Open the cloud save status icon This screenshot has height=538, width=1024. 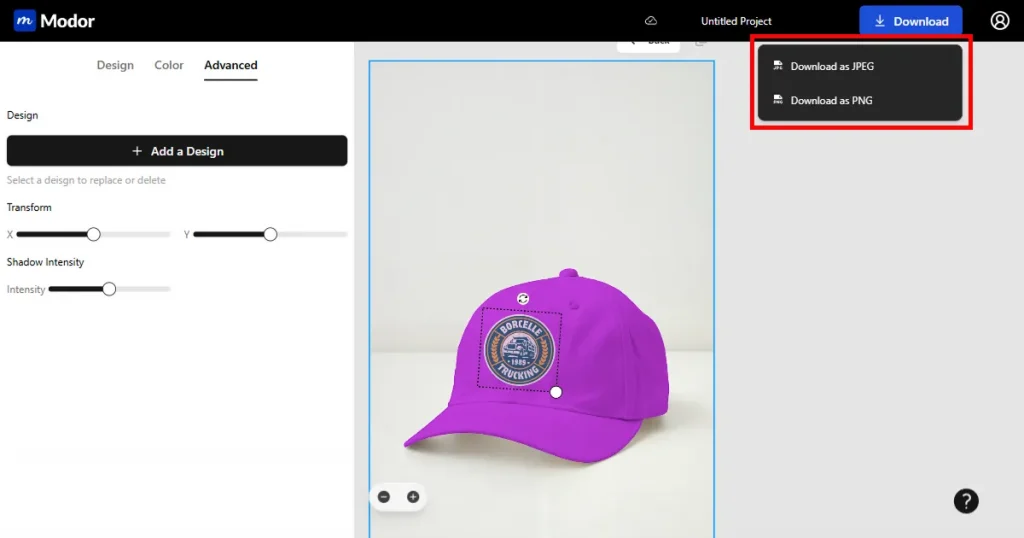point(650,21)
